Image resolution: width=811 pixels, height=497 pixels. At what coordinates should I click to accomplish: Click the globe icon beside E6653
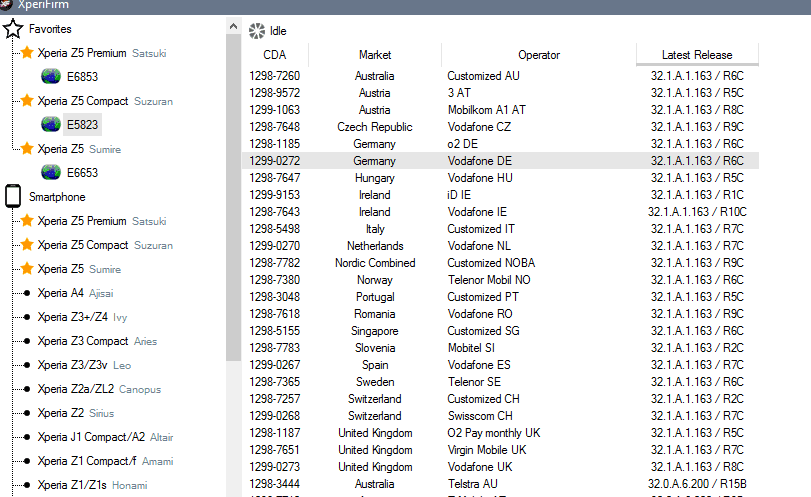pyautogui.click(x=51, y=172)
